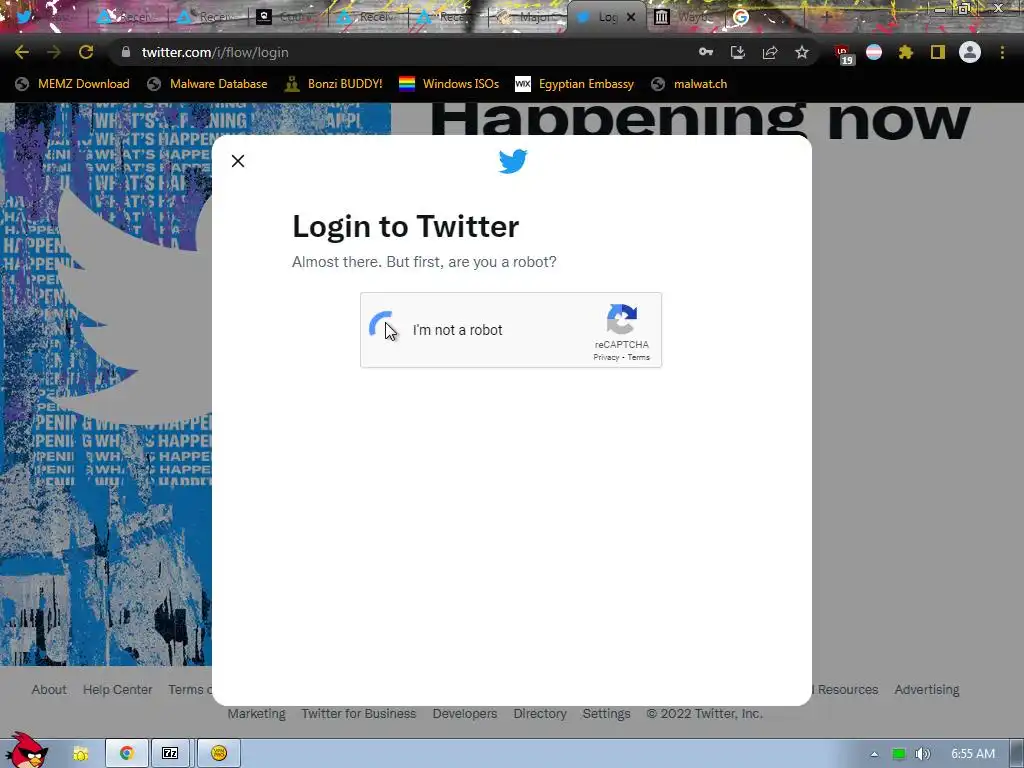The height and width of the screenshot is (768, 1024).
Task: Open the reCAPTCHA Terms link
Action: pos(639,357)
